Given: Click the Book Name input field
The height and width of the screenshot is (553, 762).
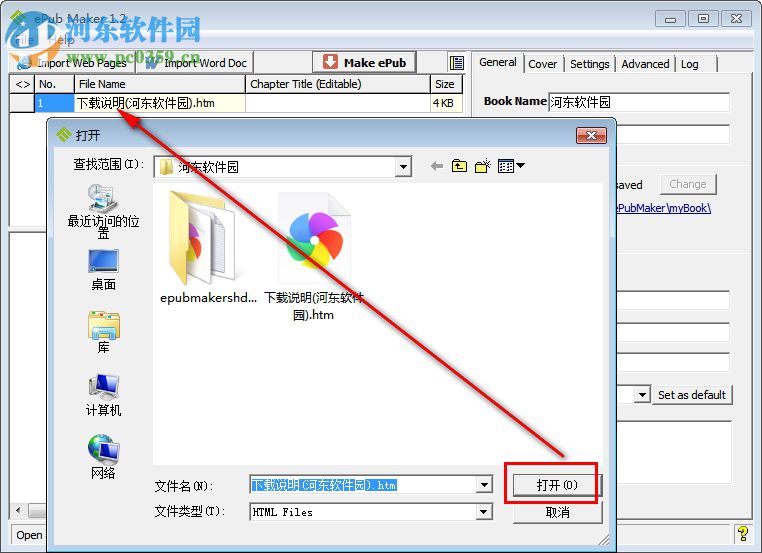Looking at the screenshot, I should (639, 102).
